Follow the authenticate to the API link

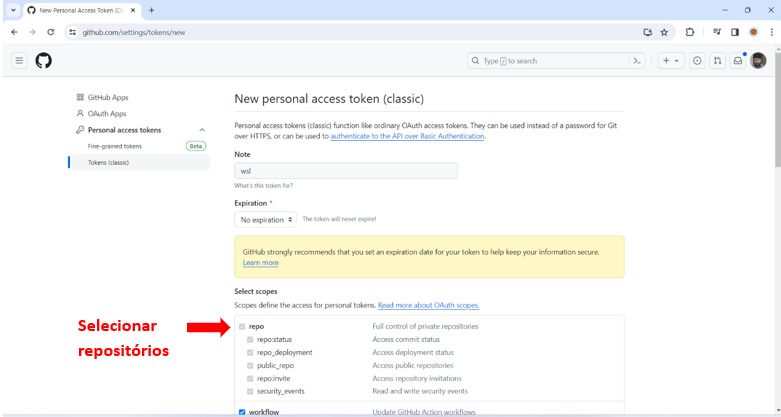coord(407,136)
